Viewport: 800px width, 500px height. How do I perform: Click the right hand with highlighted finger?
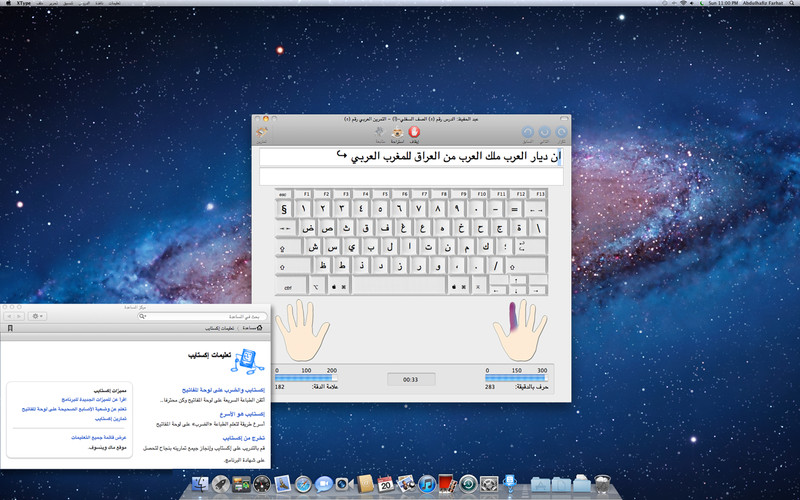(520, 331)
